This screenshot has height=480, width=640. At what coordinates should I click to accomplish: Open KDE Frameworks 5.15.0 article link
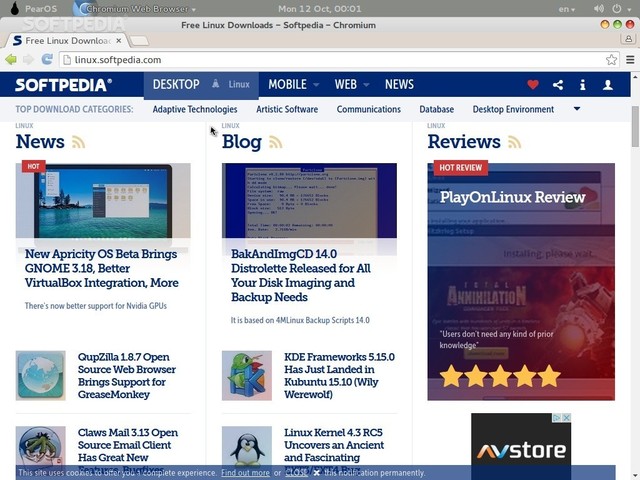click(x=339, y=376)
